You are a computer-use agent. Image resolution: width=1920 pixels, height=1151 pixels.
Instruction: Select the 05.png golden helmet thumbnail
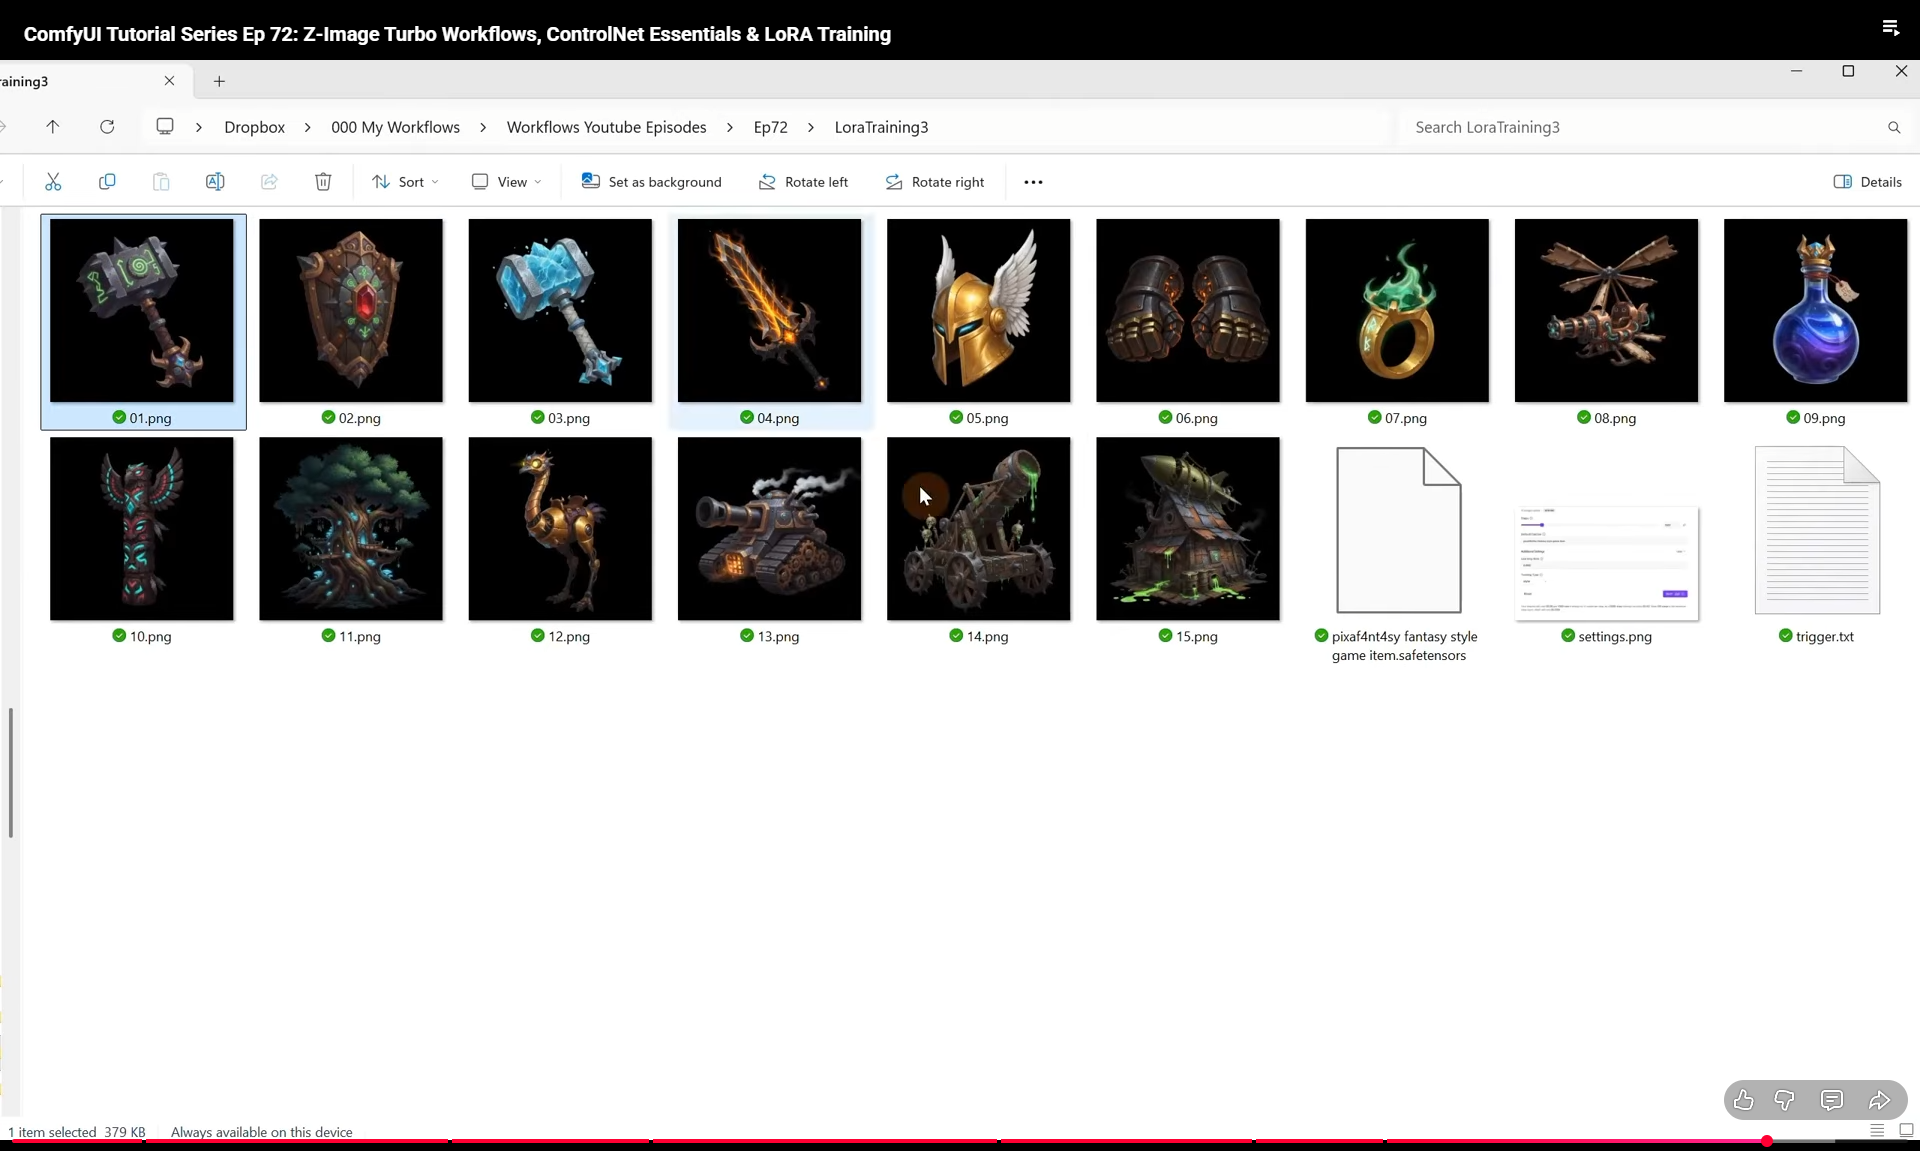tap(978, 311)
